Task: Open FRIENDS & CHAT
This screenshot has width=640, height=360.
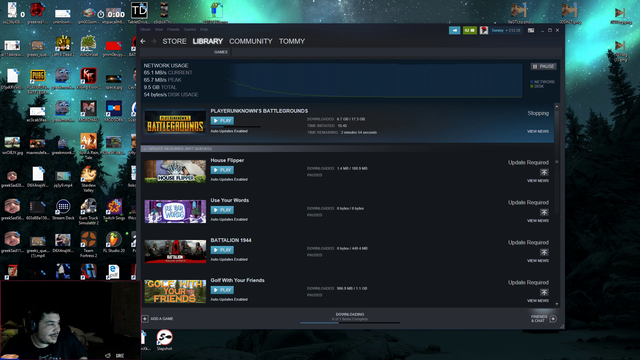Action: (x=539, y=319)
